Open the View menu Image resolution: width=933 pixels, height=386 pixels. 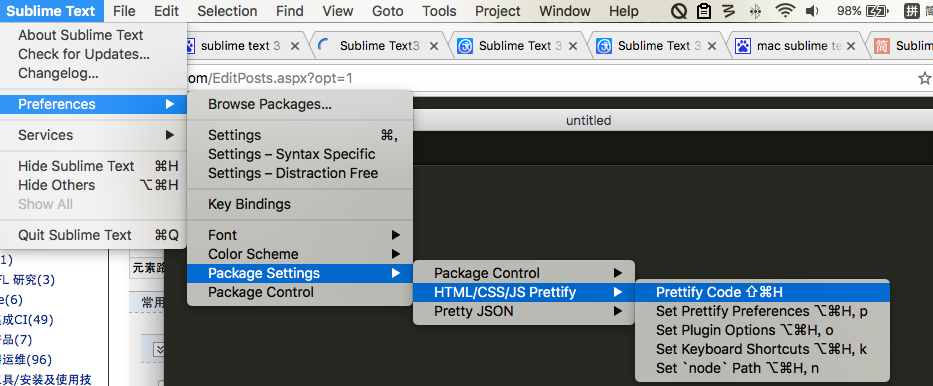(x=337, y=11)
